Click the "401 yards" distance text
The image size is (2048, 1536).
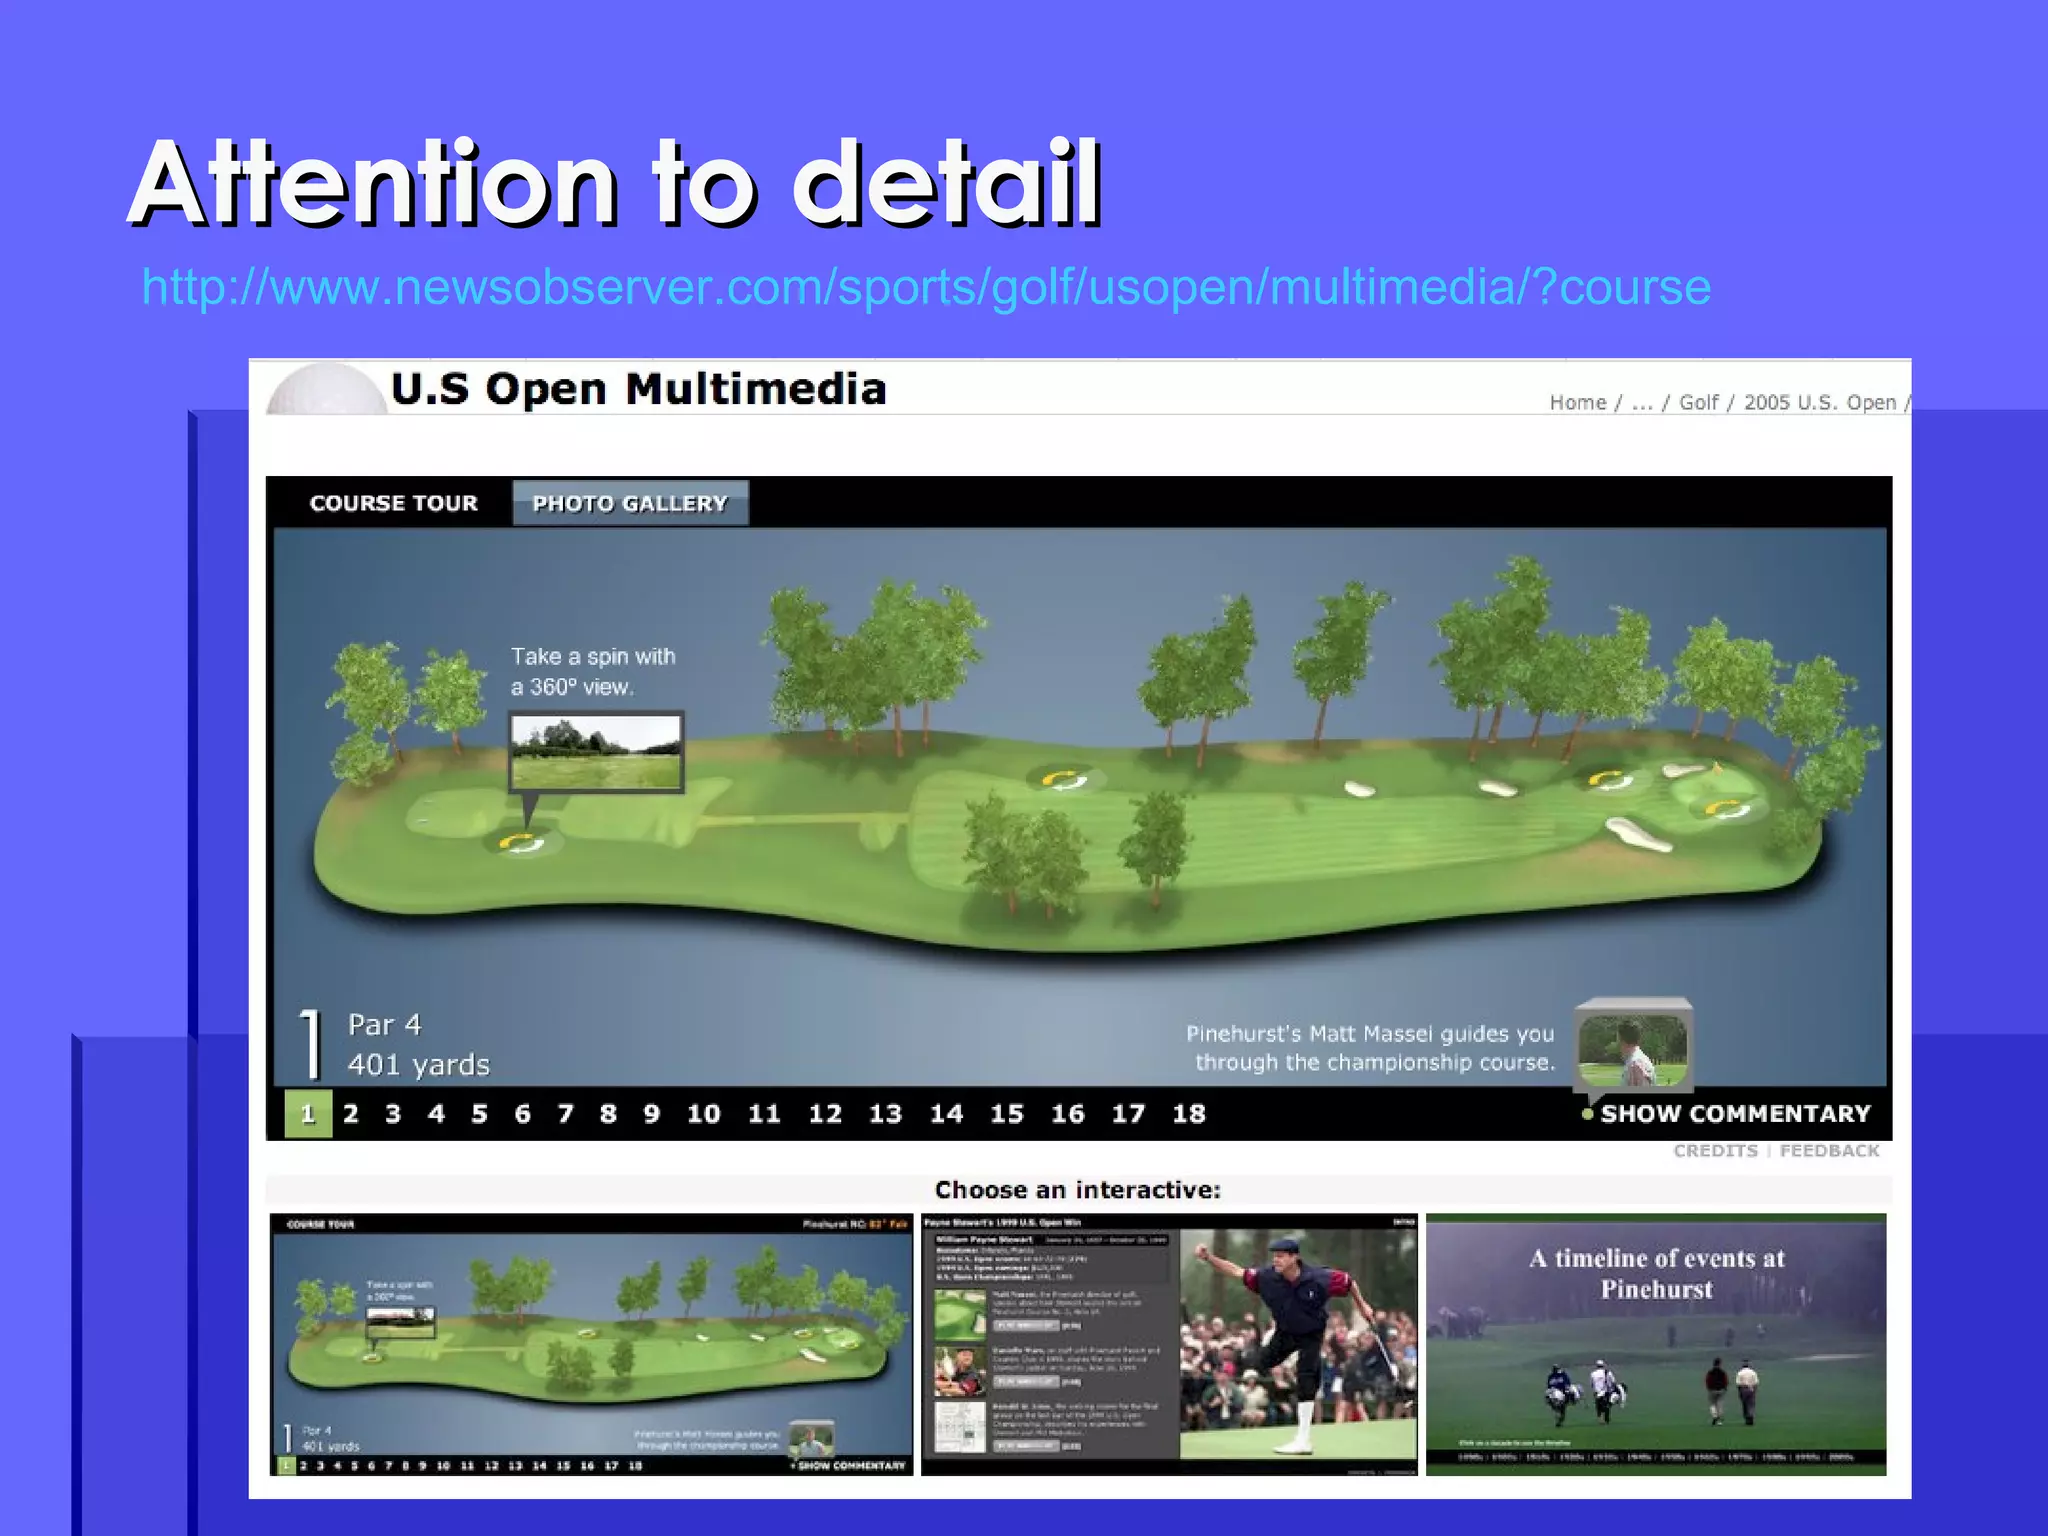[419, 1065]
